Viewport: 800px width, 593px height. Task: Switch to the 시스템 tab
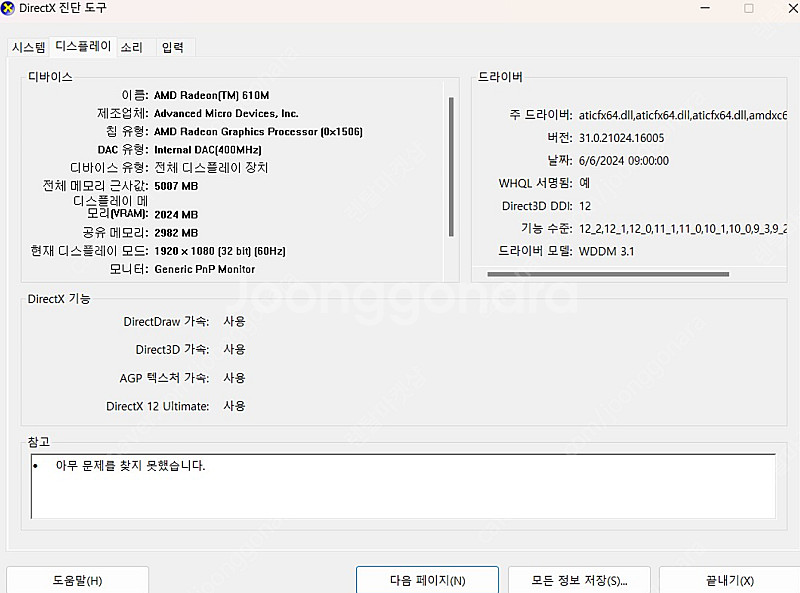[x=29, y=47]
